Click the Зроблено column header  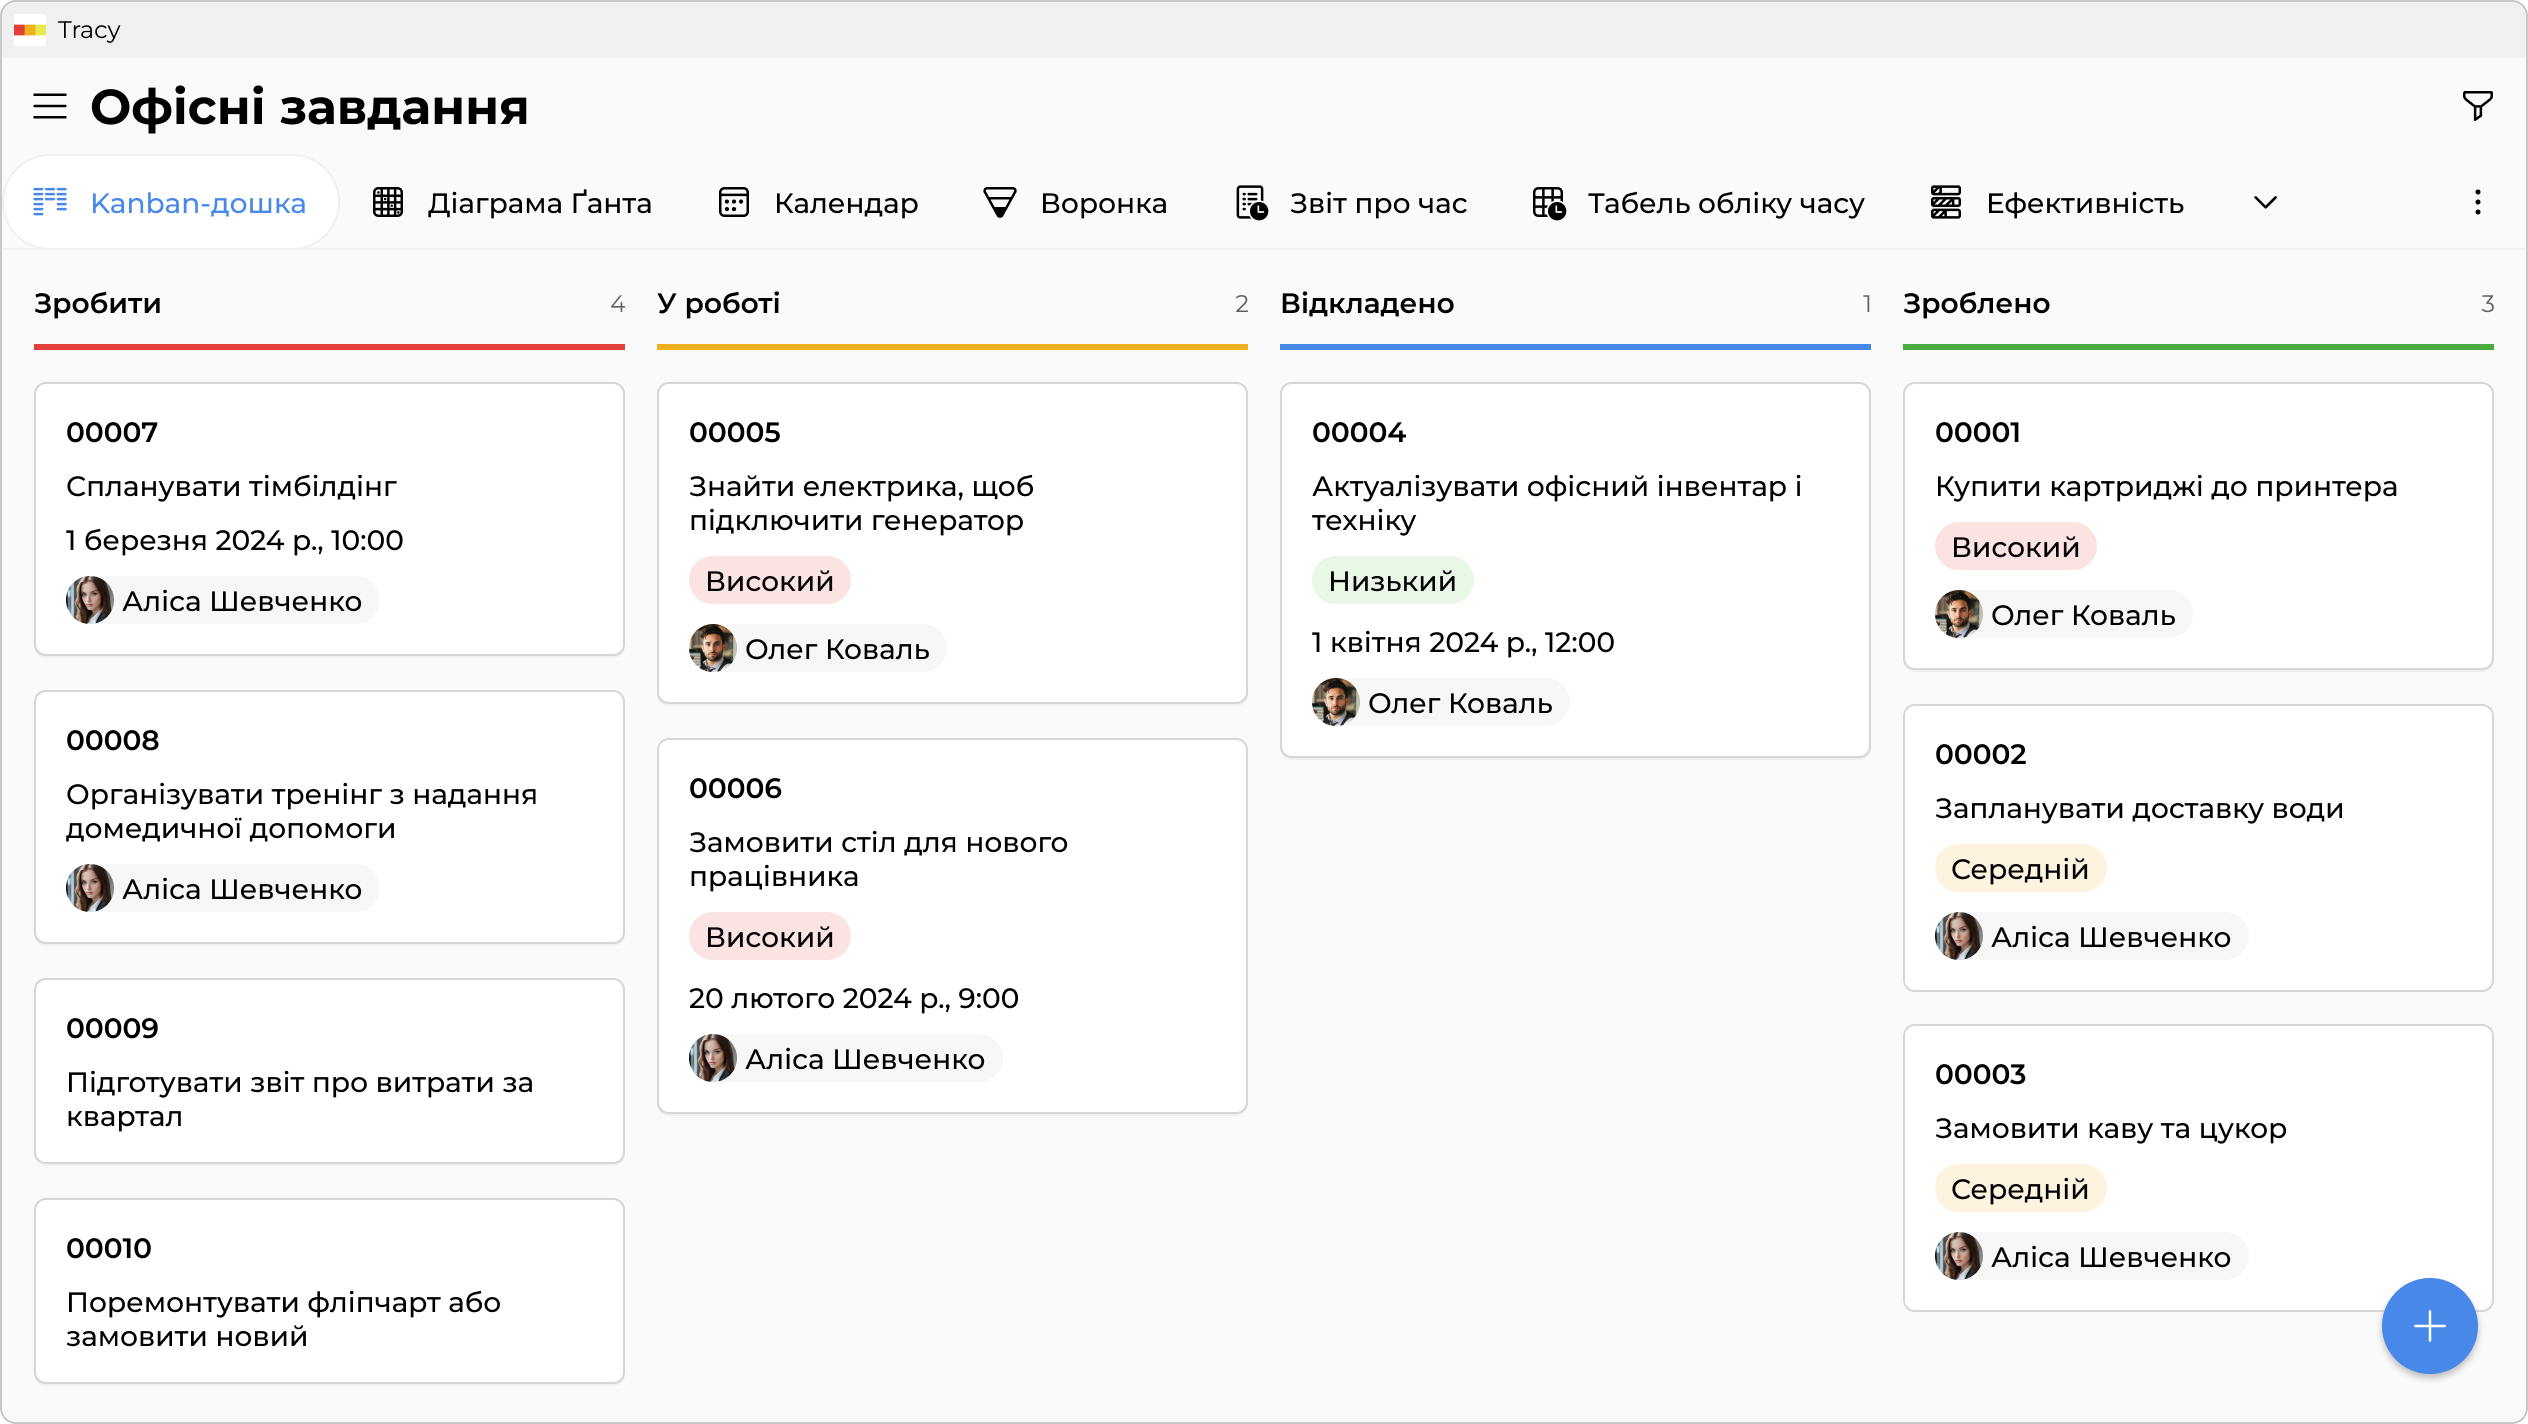coord(1976,304)
